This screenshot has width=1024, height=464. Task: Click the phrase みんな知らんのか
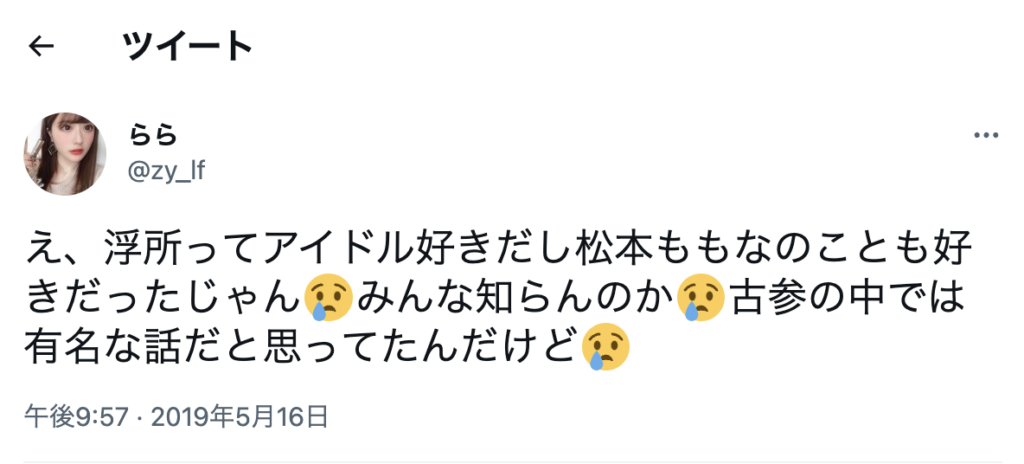pyautogui.click(x=515, y=297)
